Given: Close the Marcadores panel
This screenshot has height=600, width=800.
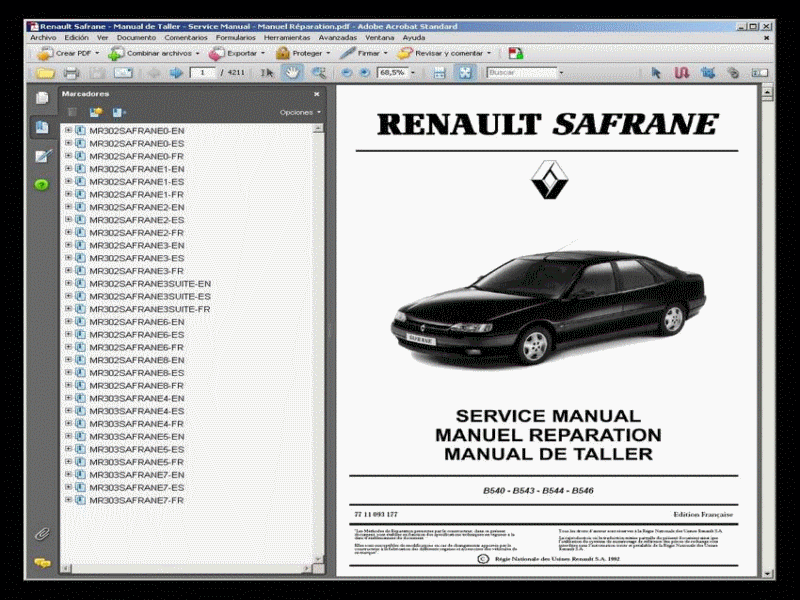Looking at the screenshot, I should coord(316,94).
